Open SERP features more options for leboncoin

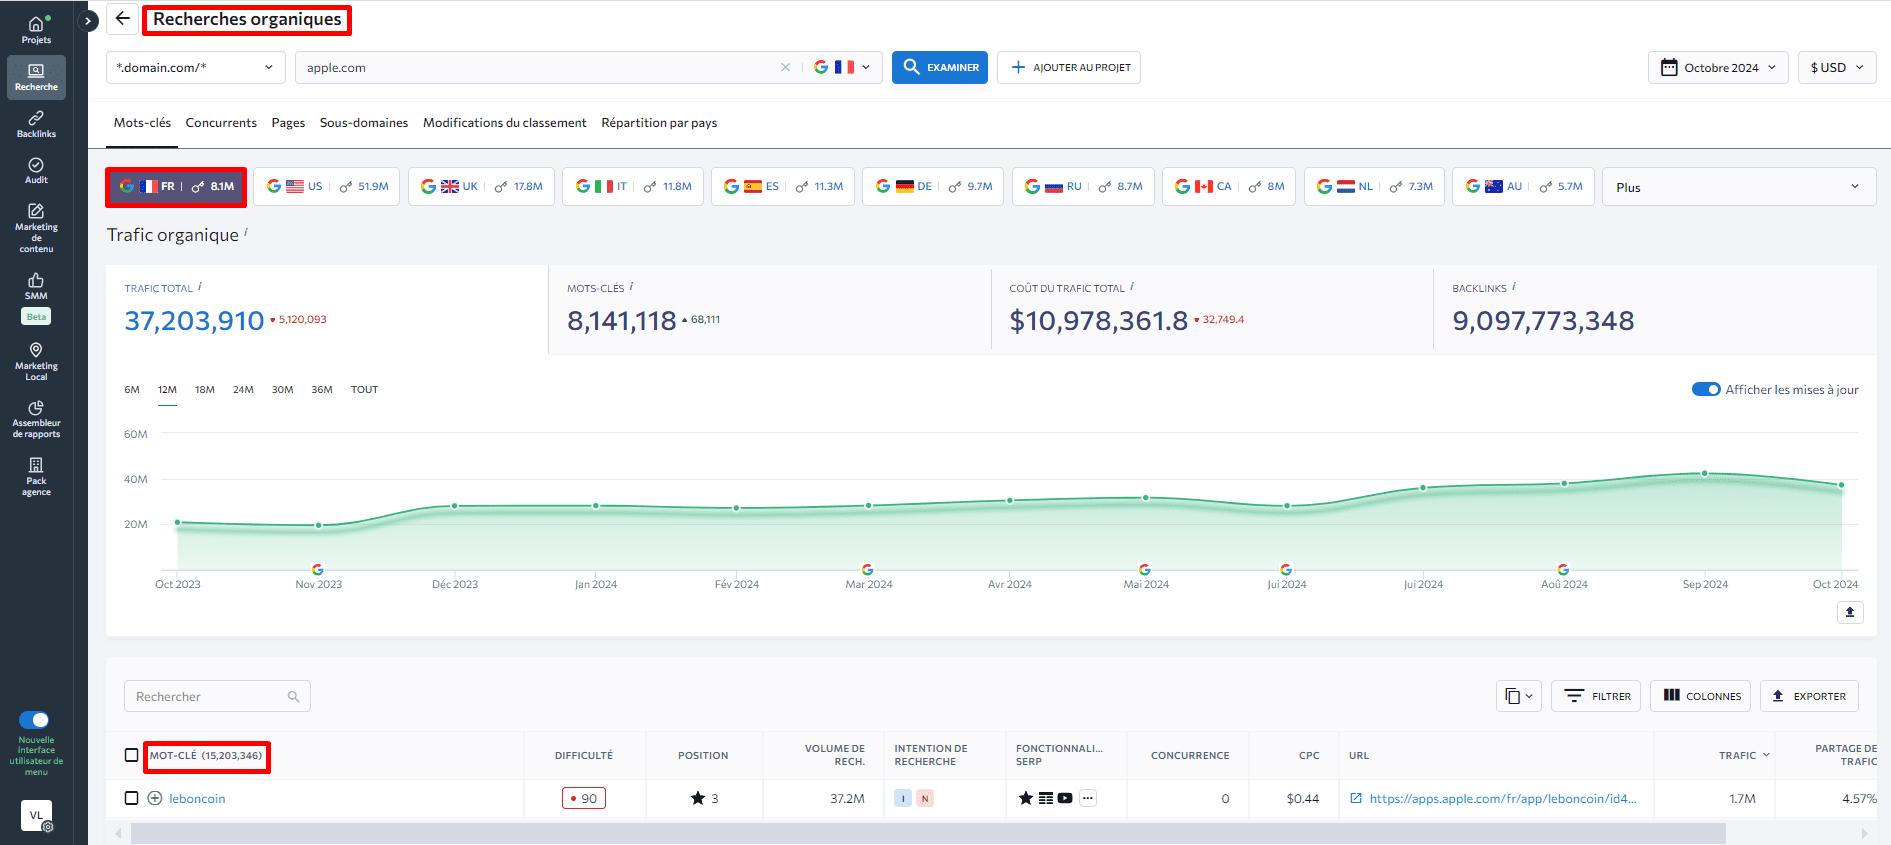[1088, 798]
